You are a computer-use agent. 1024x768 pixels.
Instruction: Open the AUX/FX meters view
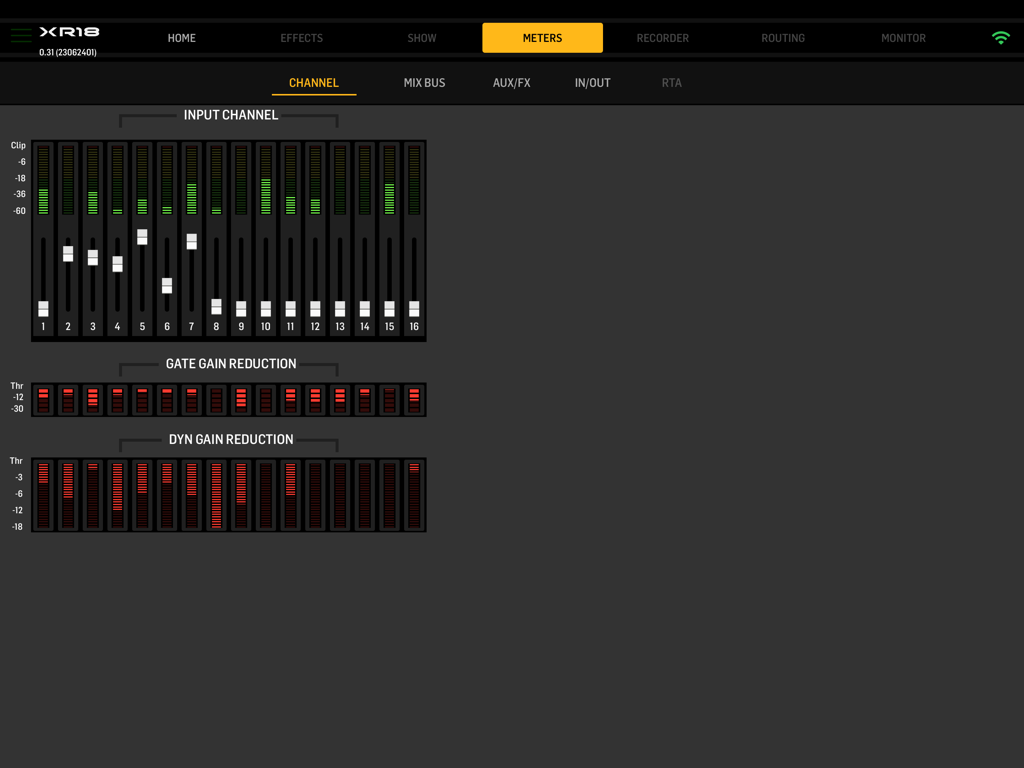coord(511,83)
